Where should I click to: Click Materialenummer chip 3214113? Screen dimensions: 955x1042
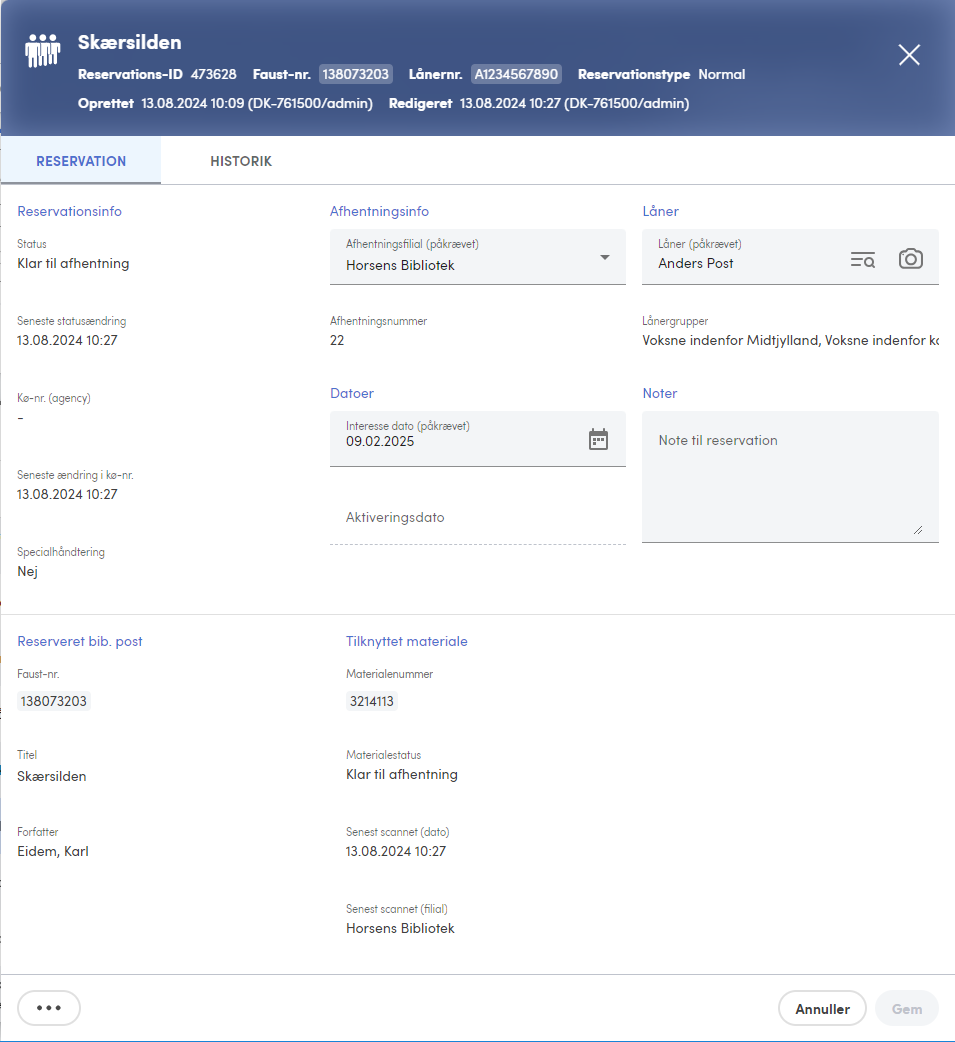(371, 701)
